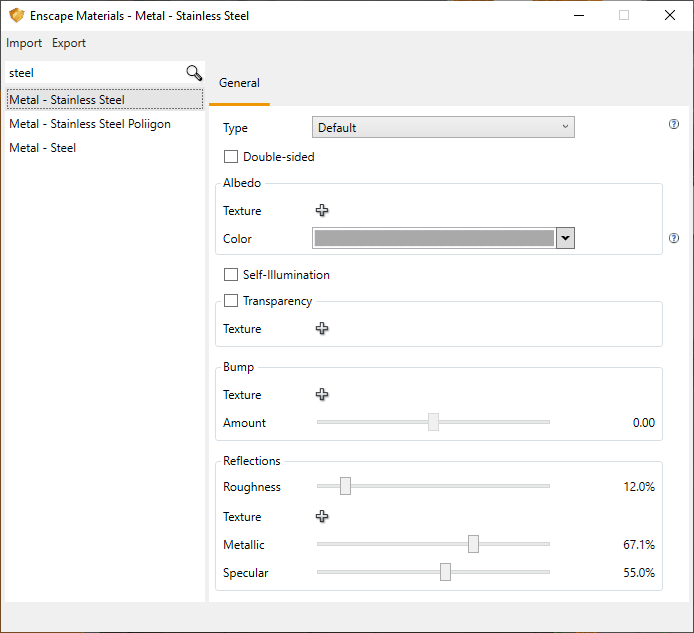Enable the Transparency checkbox

[x=231, y=301]
